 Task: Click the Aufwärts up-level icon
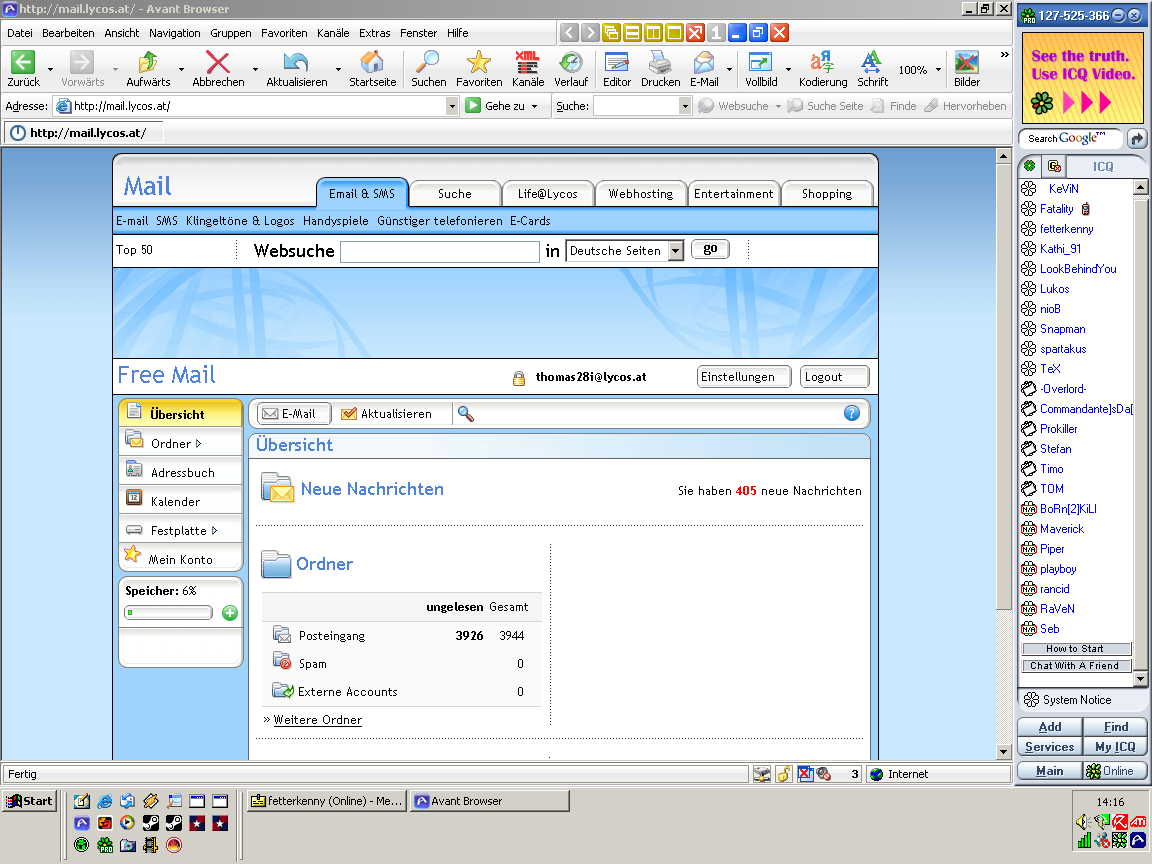coord(148,62)
